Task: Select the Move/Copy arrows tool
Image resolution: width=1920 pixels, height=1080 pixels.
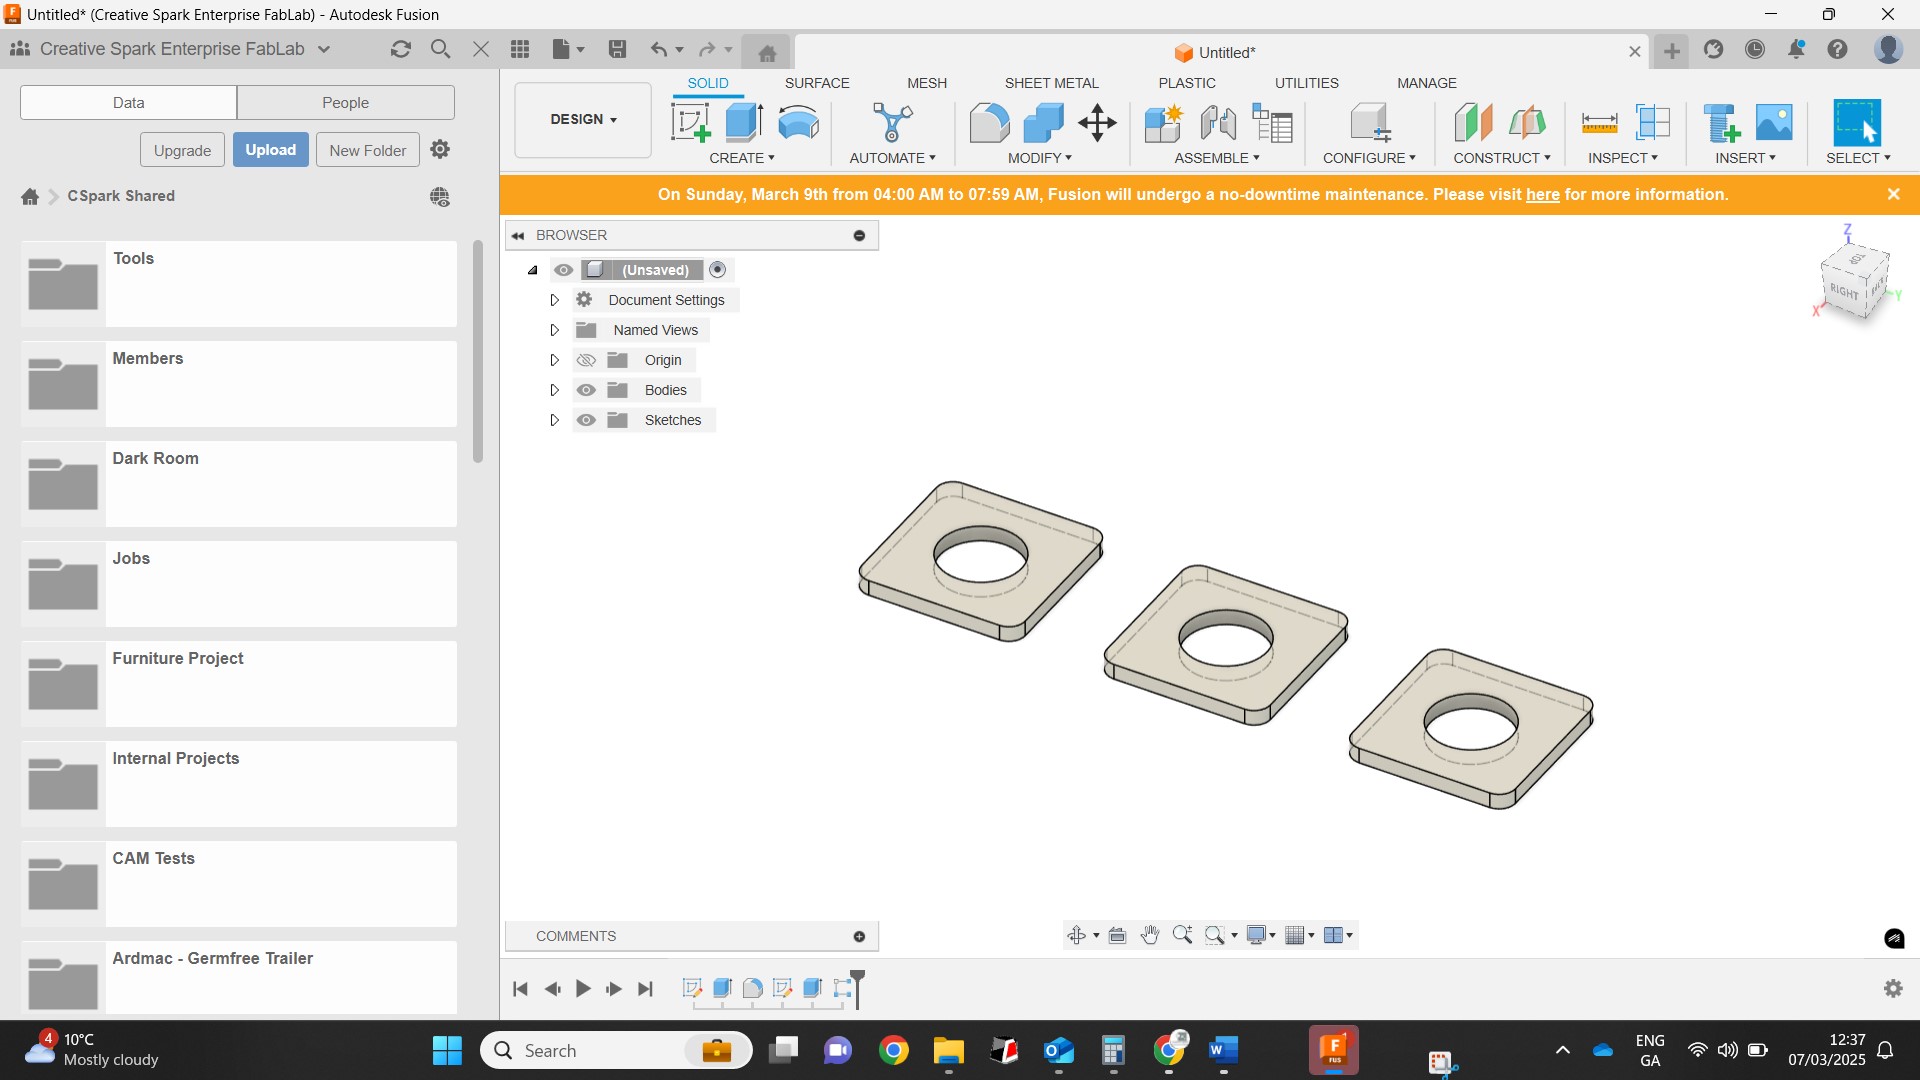Action: [1097, 123]
